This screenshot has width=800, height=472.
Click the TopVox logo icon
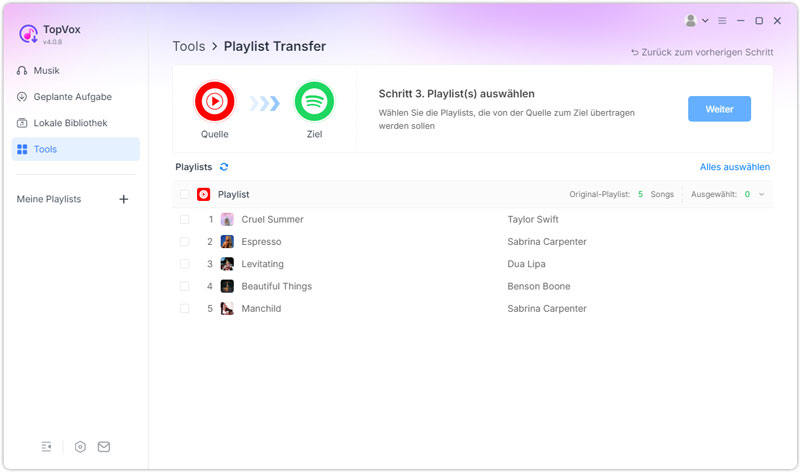tap(28, 34)
